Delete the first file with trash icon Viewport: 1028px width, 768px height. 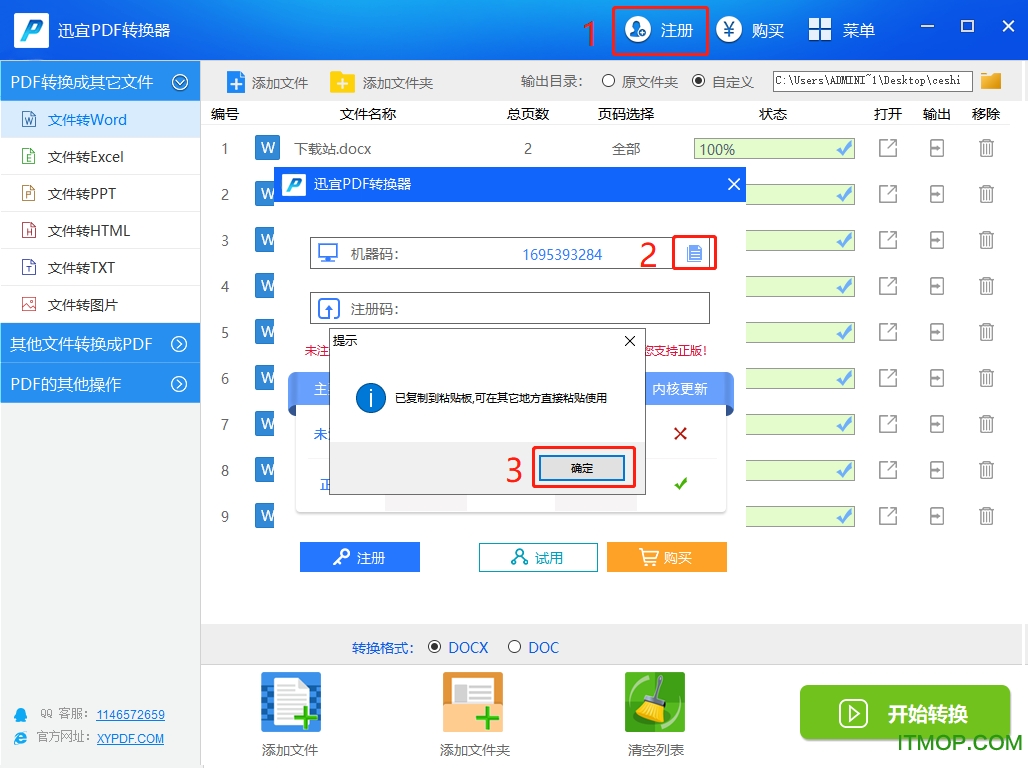click(986, 147)
